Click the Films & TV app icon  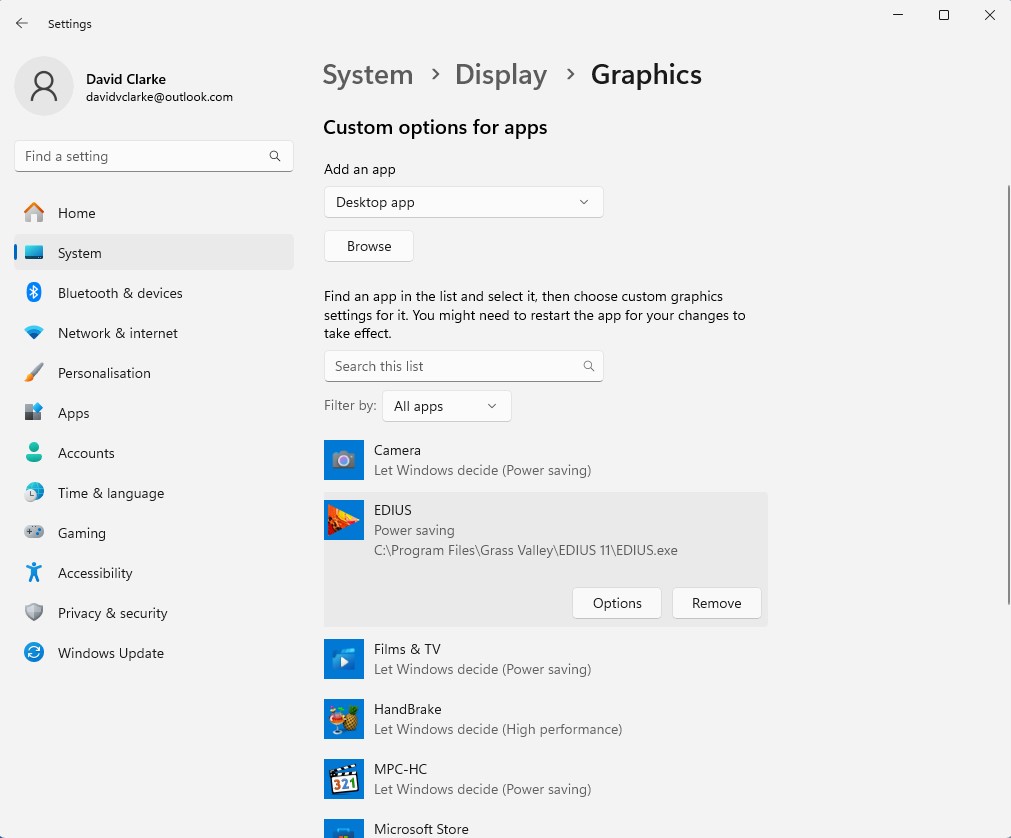[x=344, y=659]
